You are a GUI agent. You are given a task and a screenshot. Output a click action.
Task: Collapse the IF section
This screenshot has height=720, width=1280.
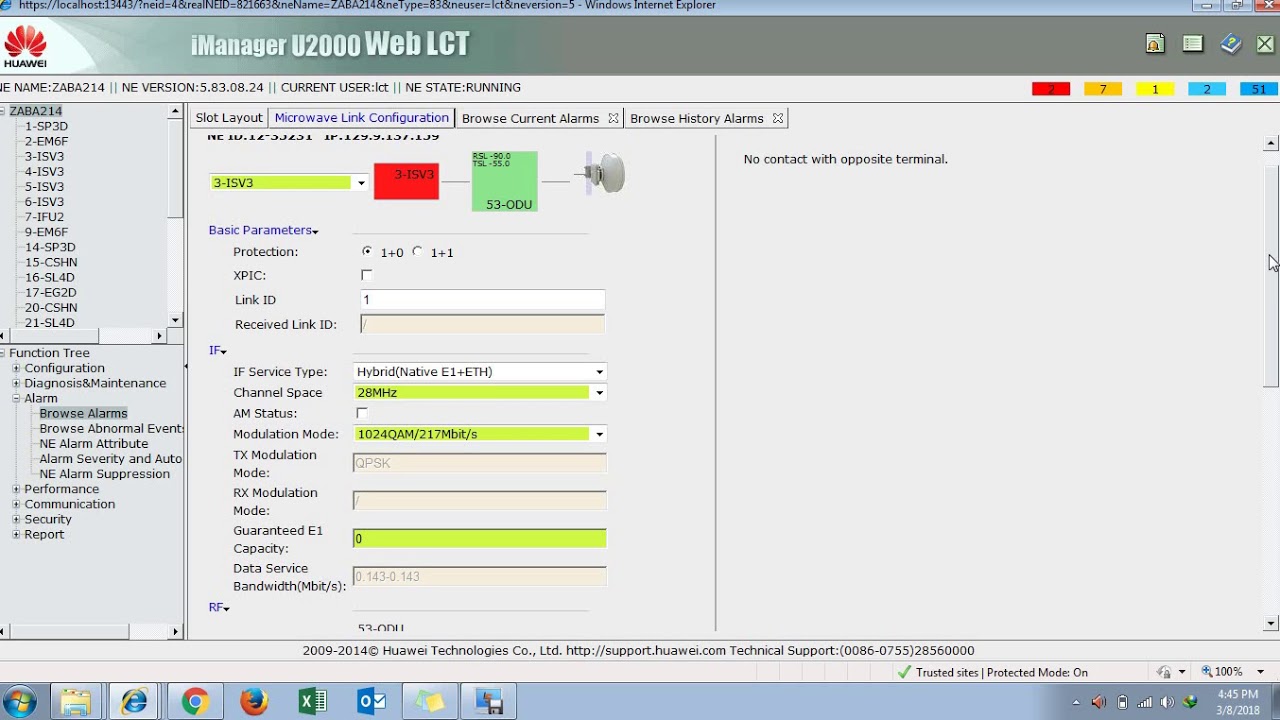pos(218,351)
